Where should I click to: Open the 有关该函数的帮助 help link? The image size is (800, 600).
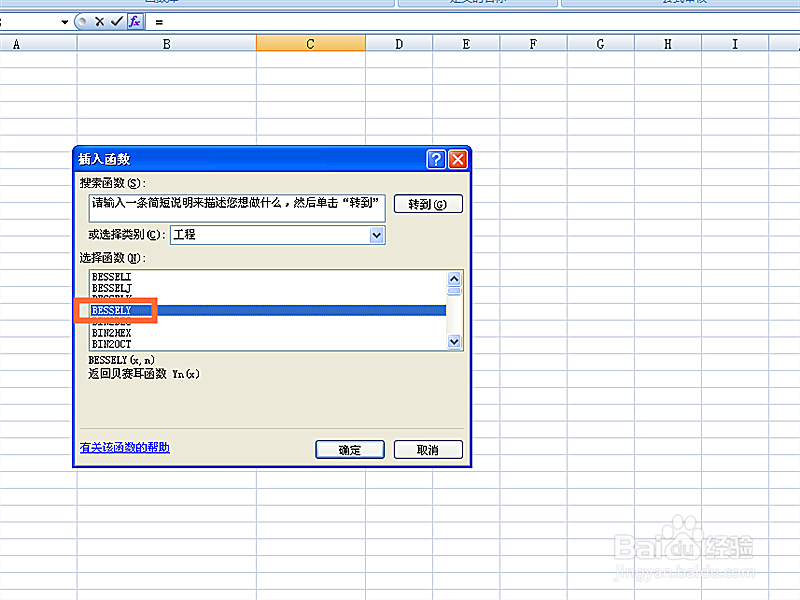pyautogui.click(x=124, y=447)
